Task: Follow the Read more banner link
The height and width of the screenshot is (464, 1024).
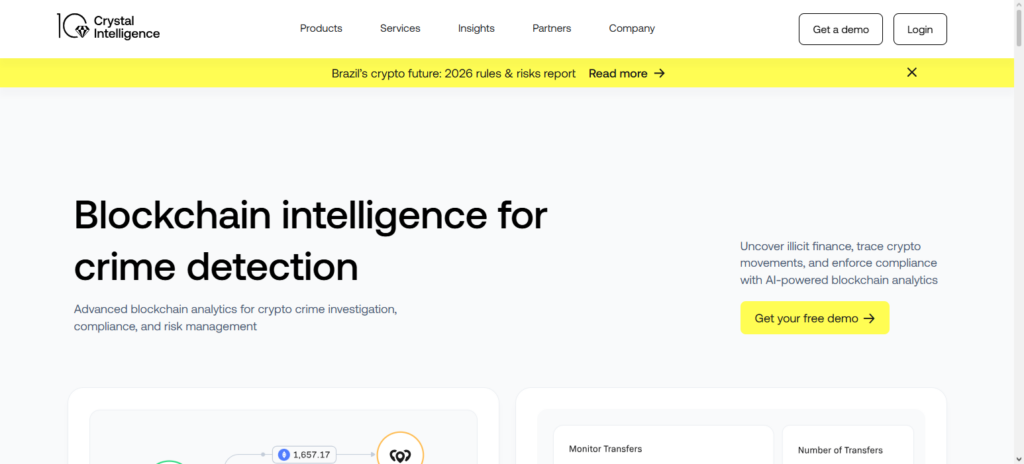Action: 626,73
